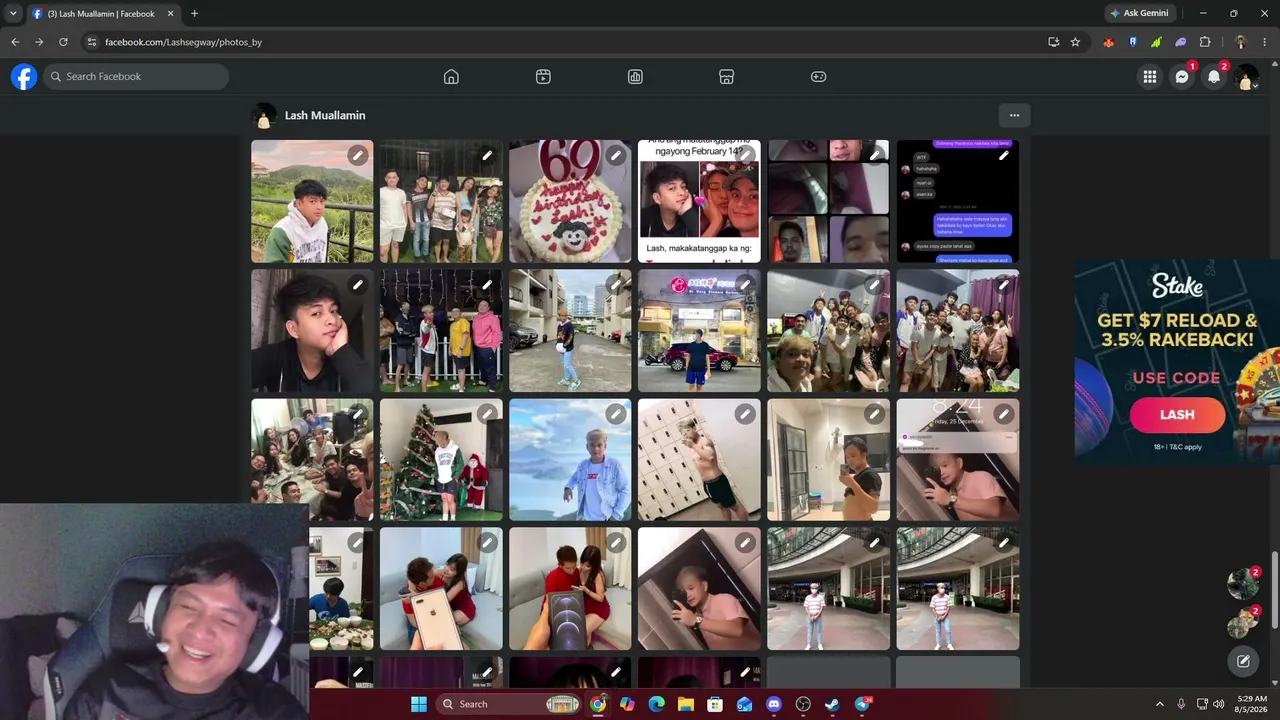Start a new message compose icon
The height and width of the screenshot is (720, 1280).
pyautogui.click(x=1243, y=660)
